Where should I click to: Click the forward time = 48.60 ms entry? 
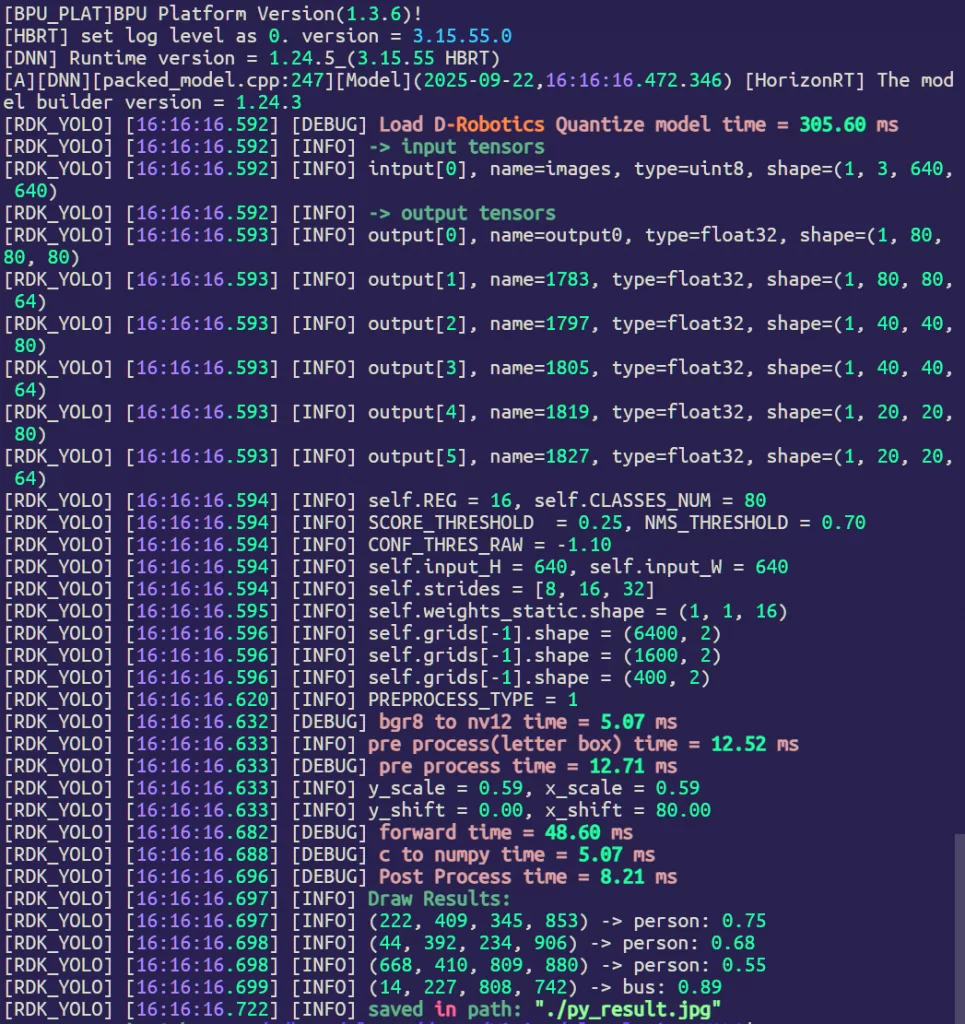[x=505, y=832]
